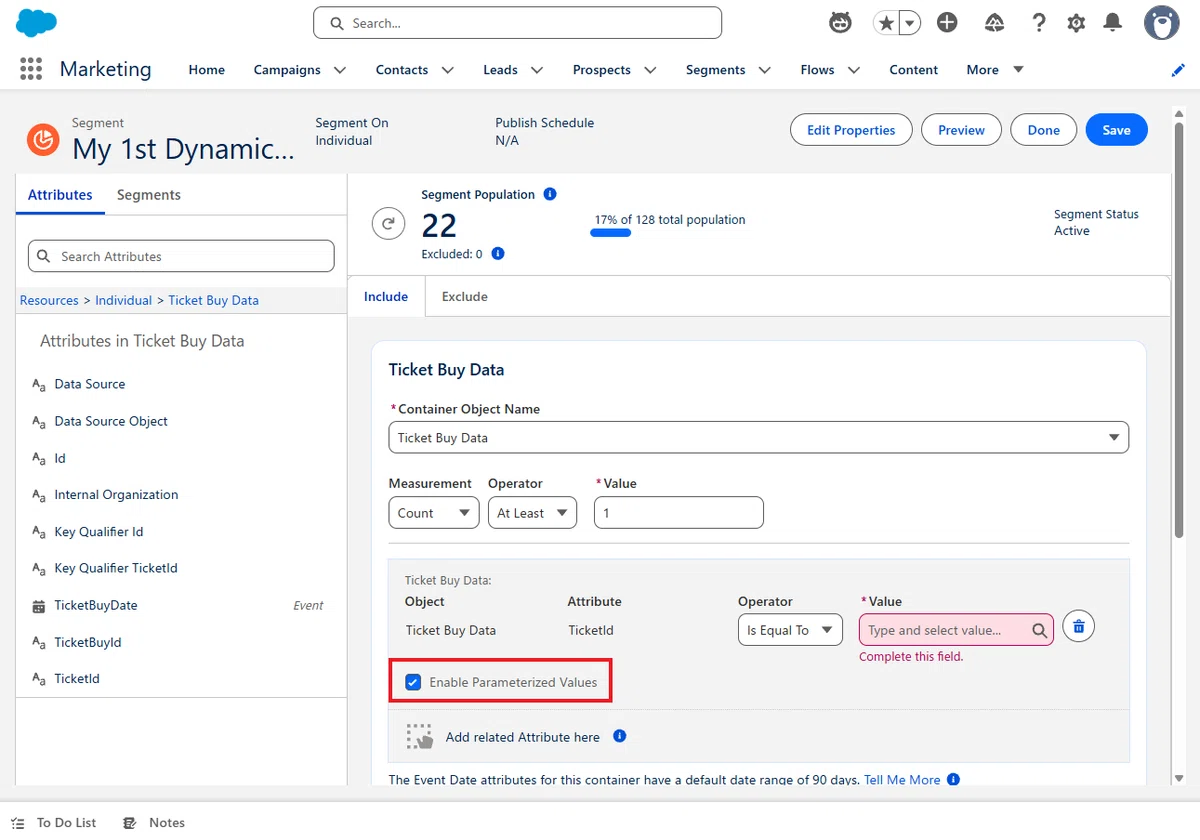
Task: Click the TicketBuyDate calendar event icon
Action: tap(39, 606)
